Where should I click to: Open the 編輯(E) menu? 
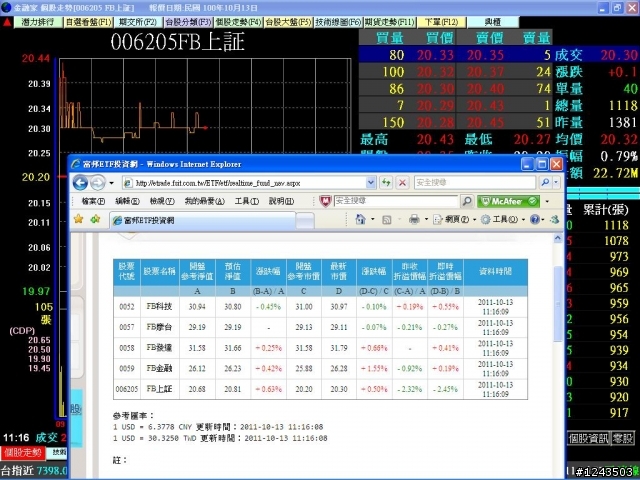click(127, 201)
